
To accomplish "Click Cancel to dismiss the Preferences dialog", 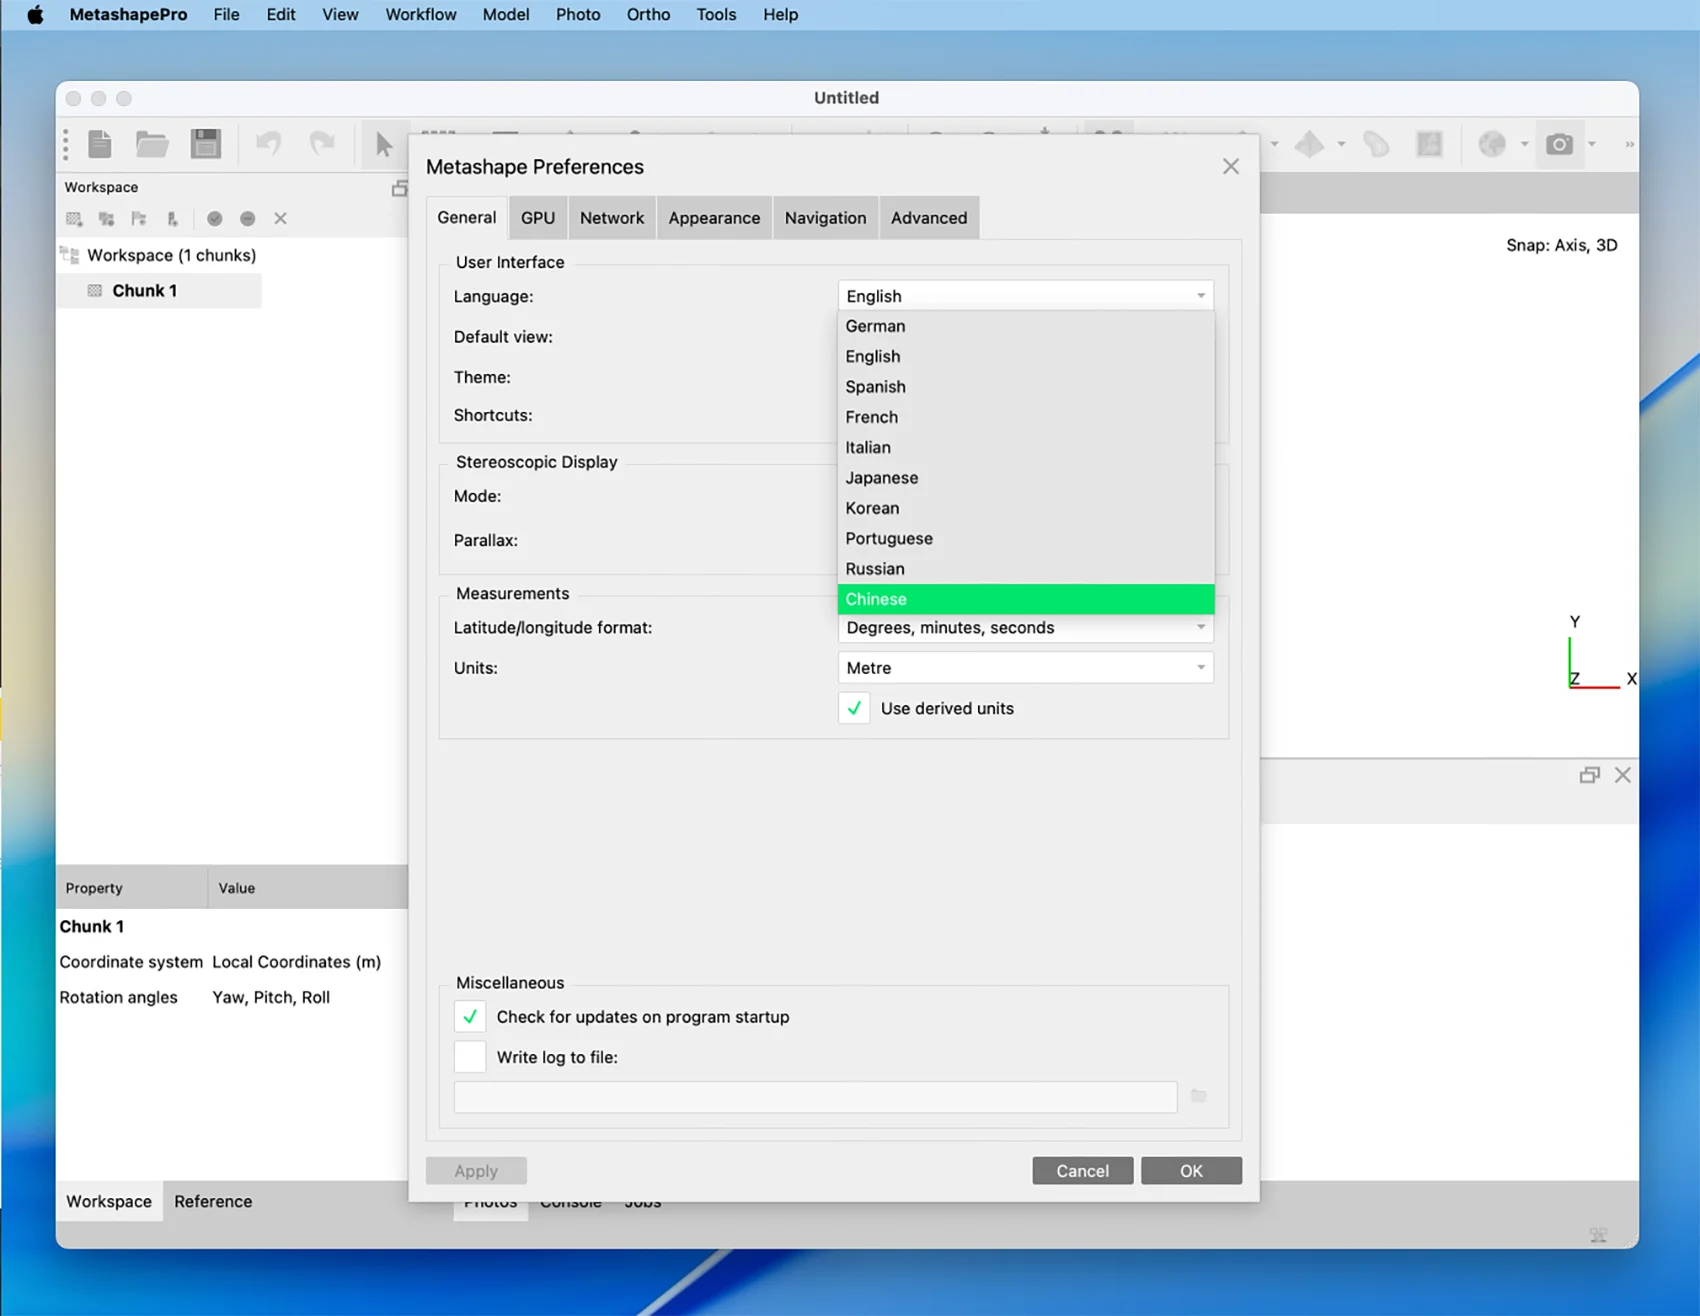I will click(1082, 1171).
